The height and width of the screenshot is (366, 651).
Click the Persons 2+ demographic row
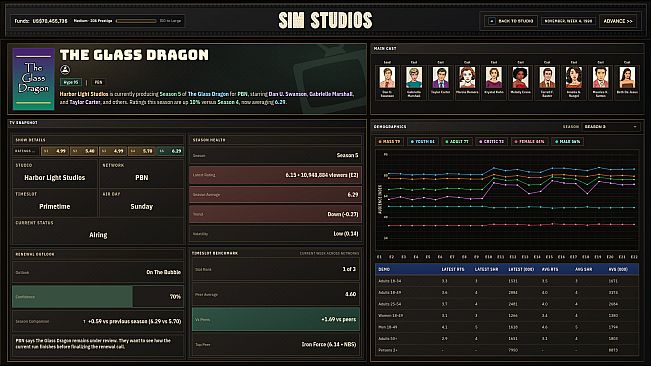[507, 350]
